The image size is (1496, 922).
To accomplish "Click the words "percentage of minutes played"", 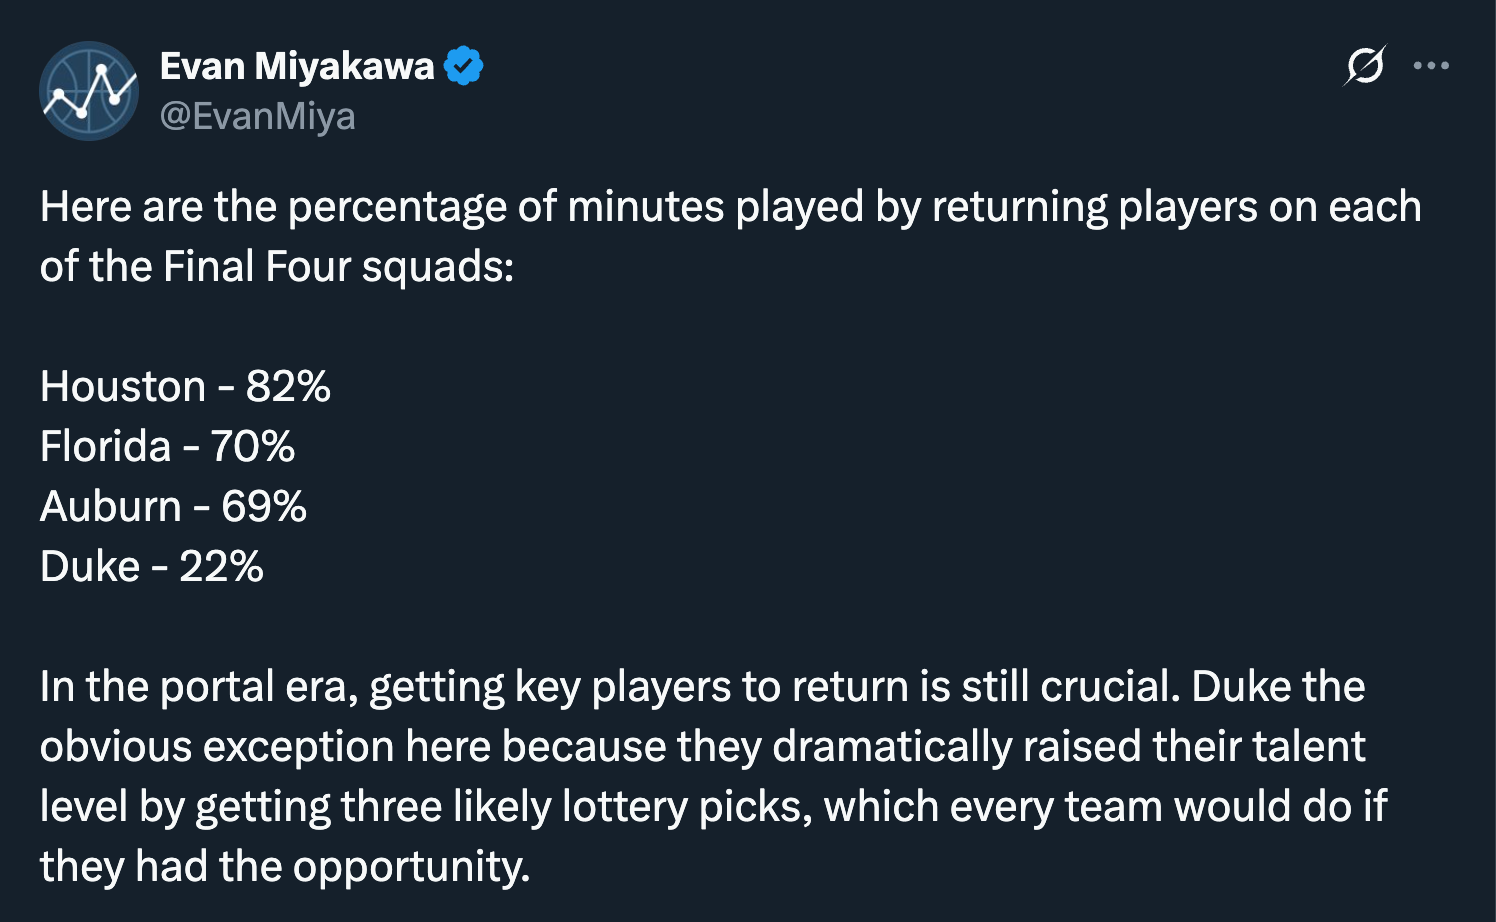I will [575, 207].
